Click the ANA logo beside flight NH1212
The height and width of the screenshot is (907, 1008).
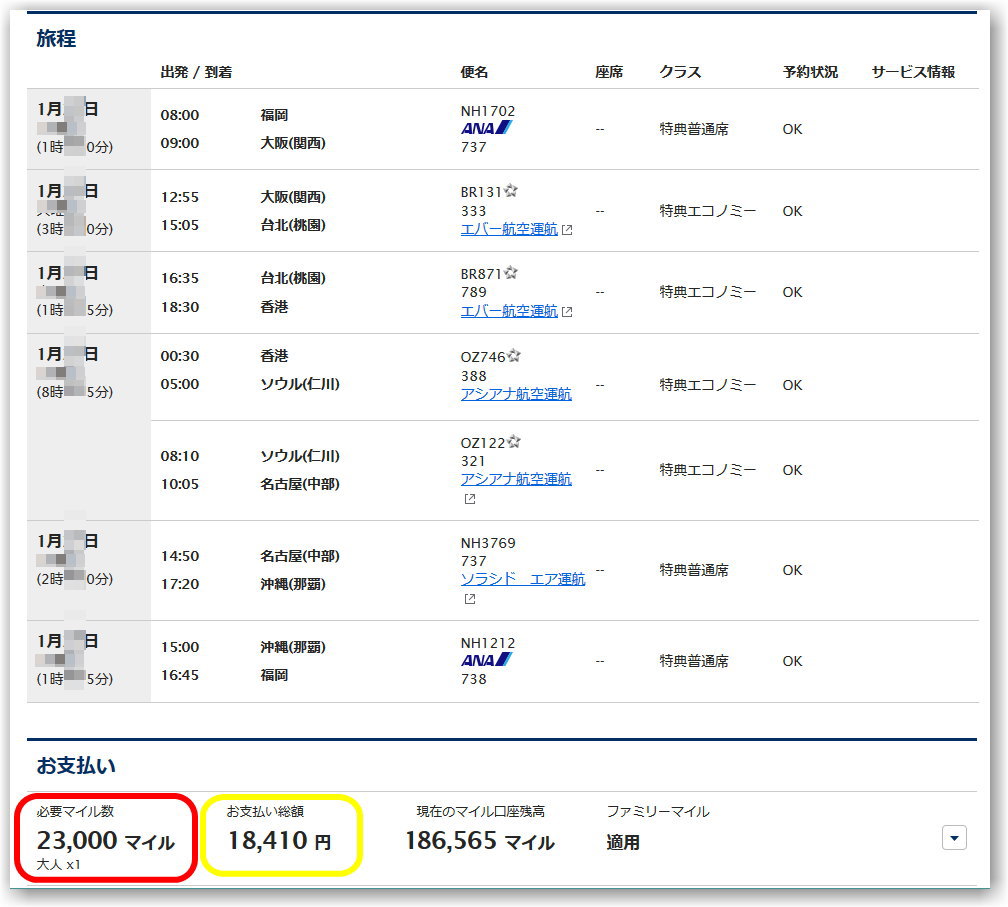click(x=483, y=658)
